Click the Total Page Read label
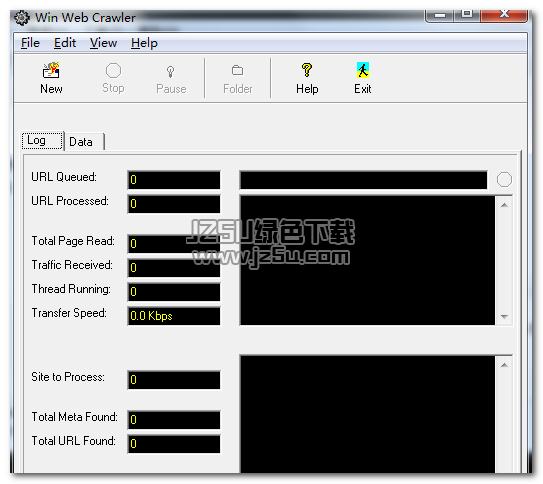The image size is (543, 484). (x=73, y=241)
